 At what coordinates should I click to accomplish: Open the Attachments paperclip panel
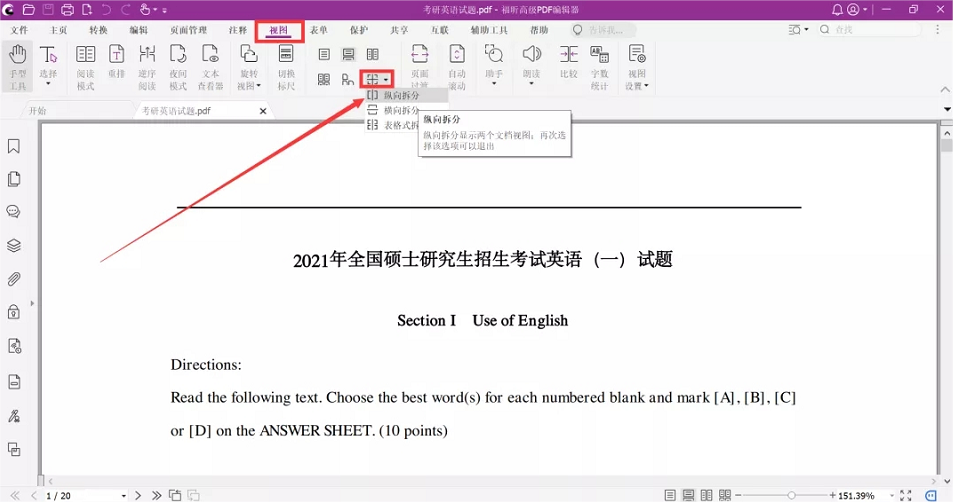[13, 279]
